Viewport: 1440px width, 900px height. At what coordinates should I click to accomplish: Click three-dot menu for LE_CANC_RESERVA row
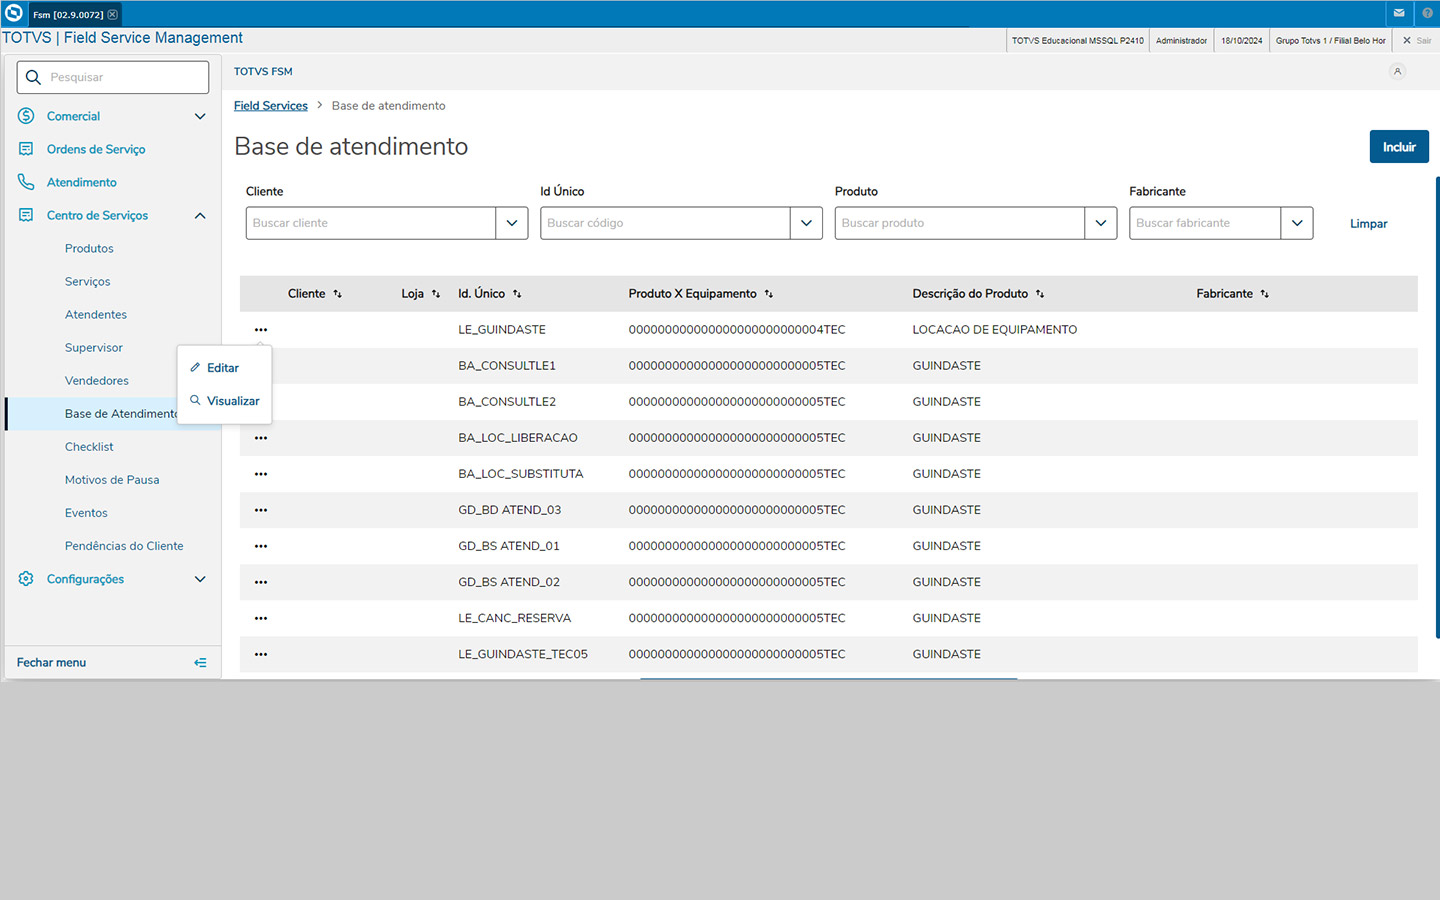pyautogui.click(x=261, y=618)
